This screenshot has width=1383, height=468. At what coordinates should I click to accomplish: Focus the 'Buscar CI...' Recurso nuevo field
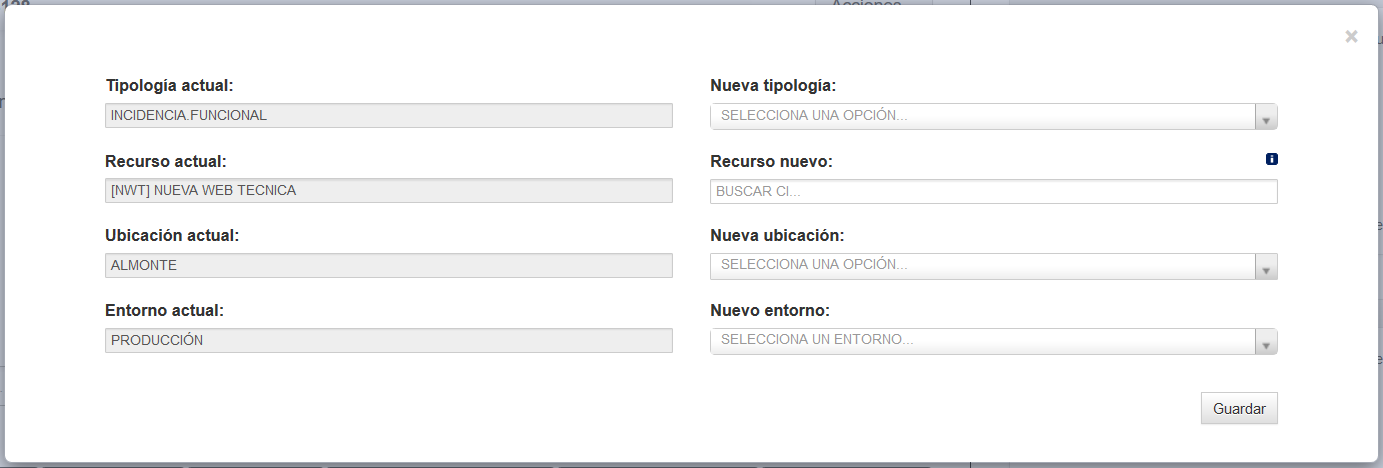click(994, 191)
